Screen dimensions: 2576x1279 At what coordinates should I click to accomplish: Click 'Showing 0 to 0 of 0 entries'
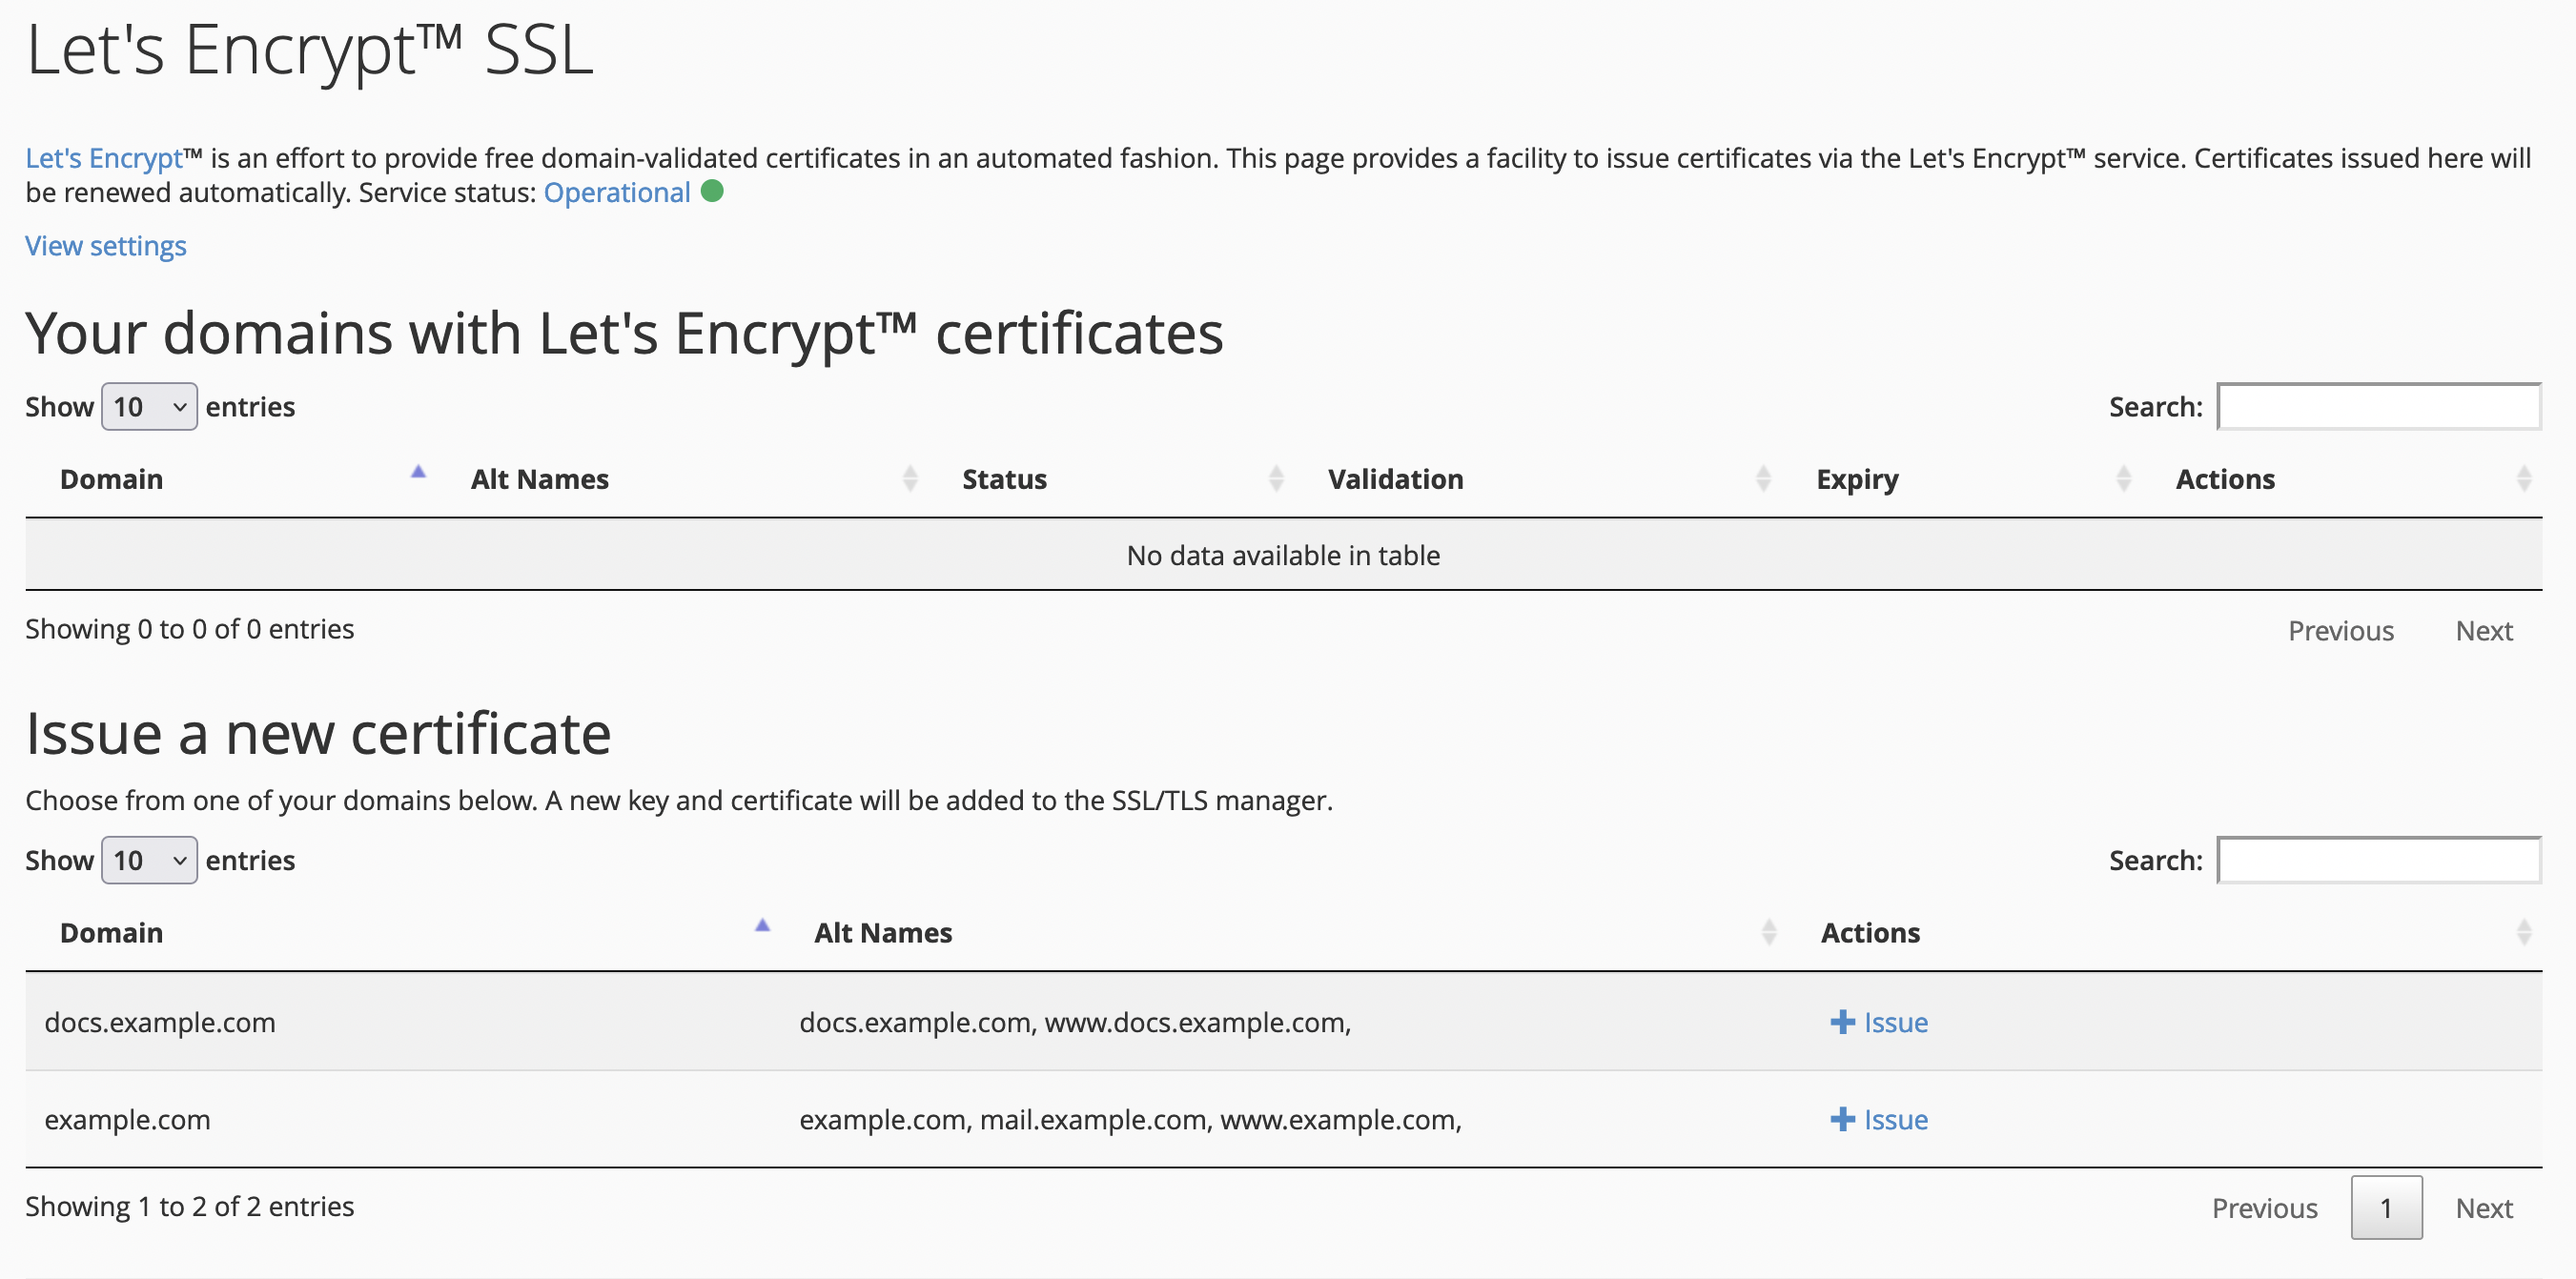tap(190, 629)
